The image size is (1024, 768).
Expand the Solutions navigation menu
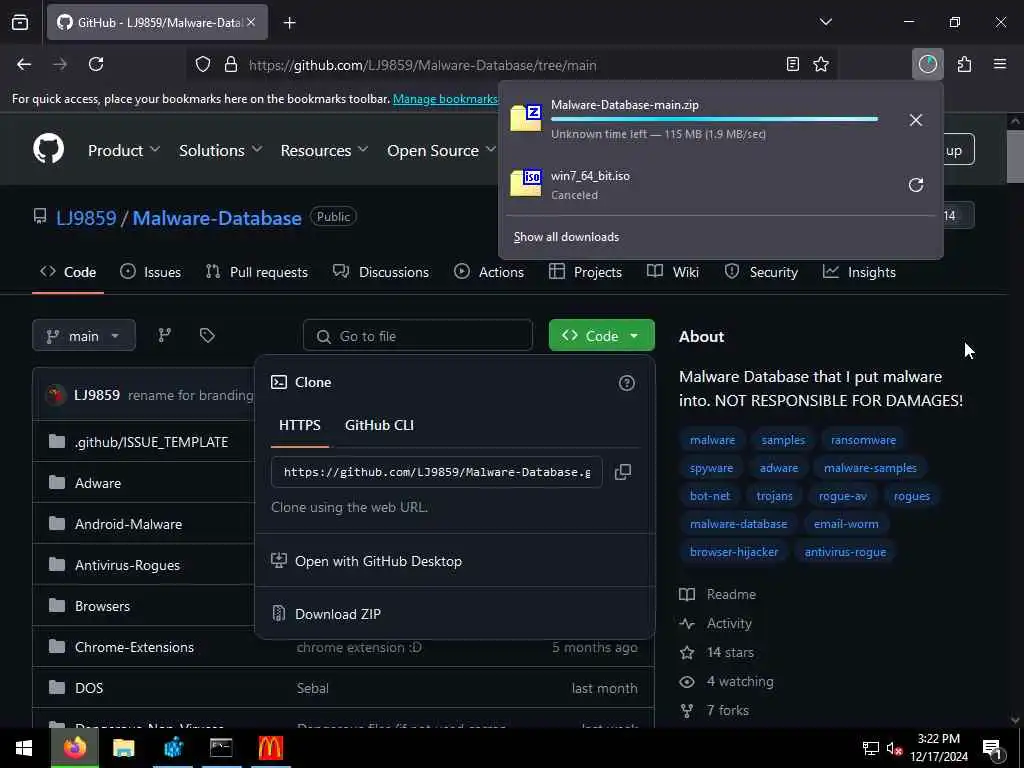[221, 150]
